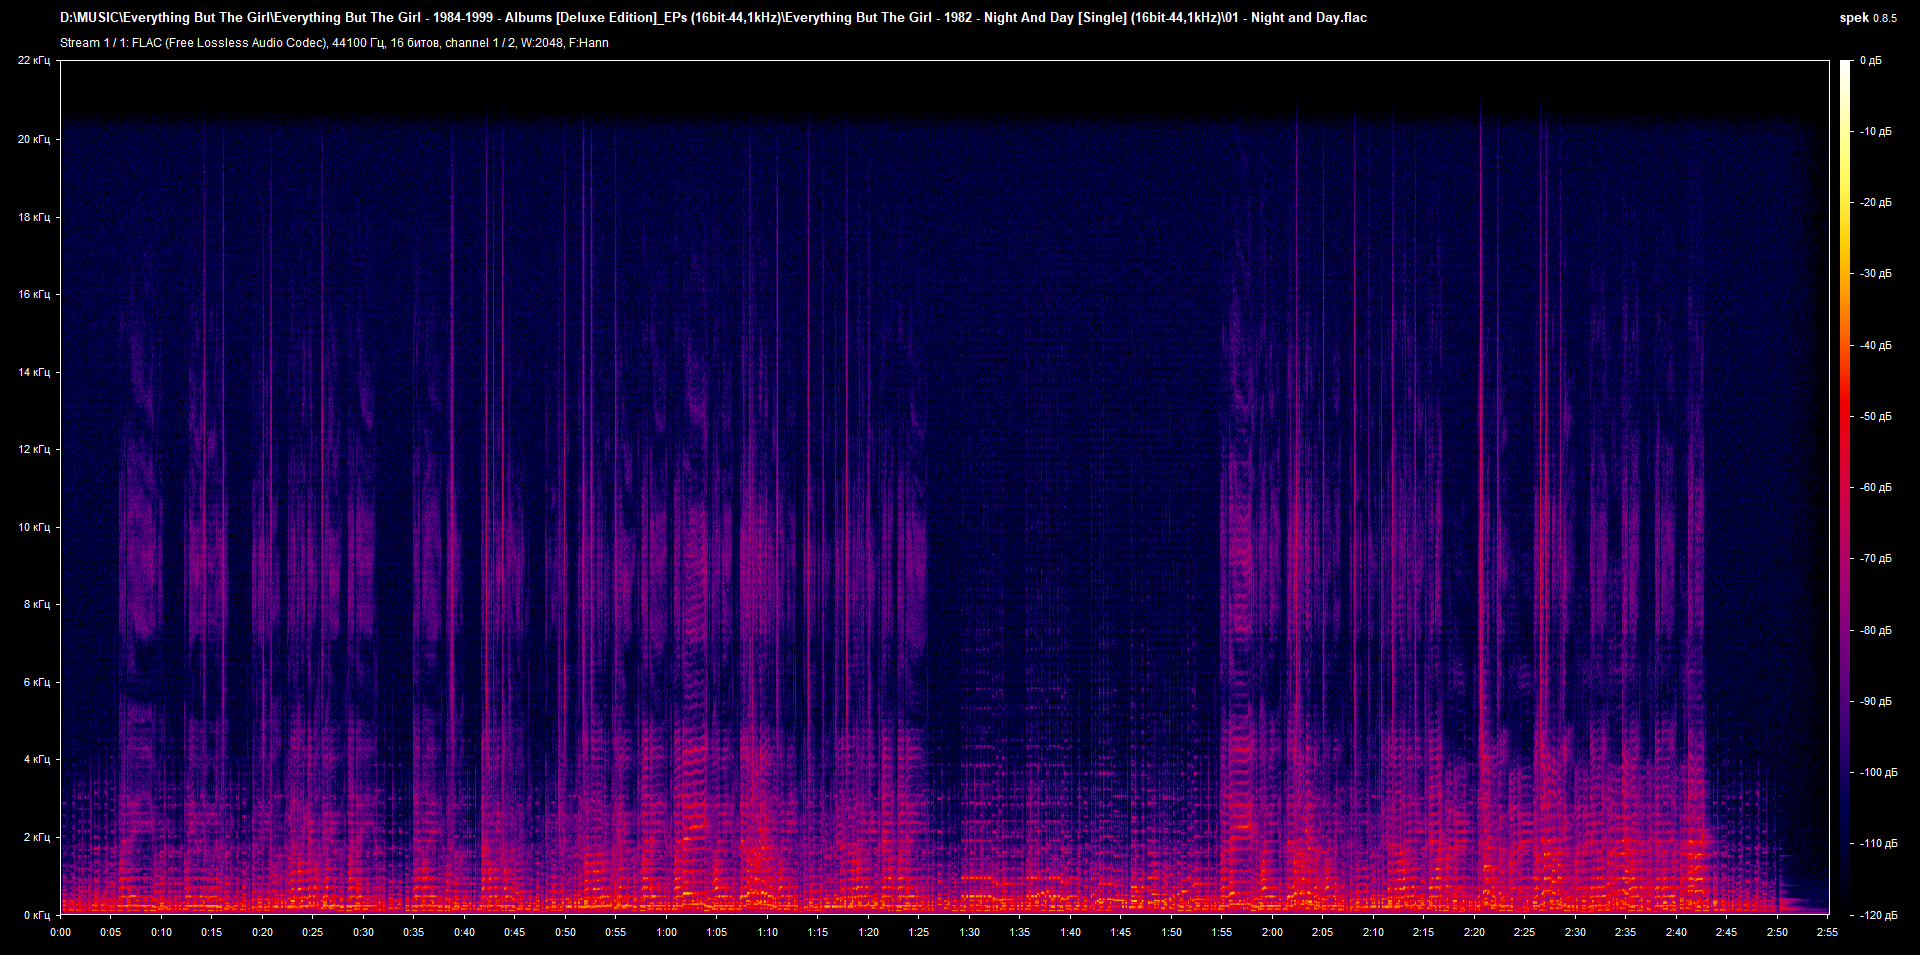Viewport: 1920px width, 955px height.
Task: Click the -10 дБ level scale label
Action: [x=1875, y=132]
